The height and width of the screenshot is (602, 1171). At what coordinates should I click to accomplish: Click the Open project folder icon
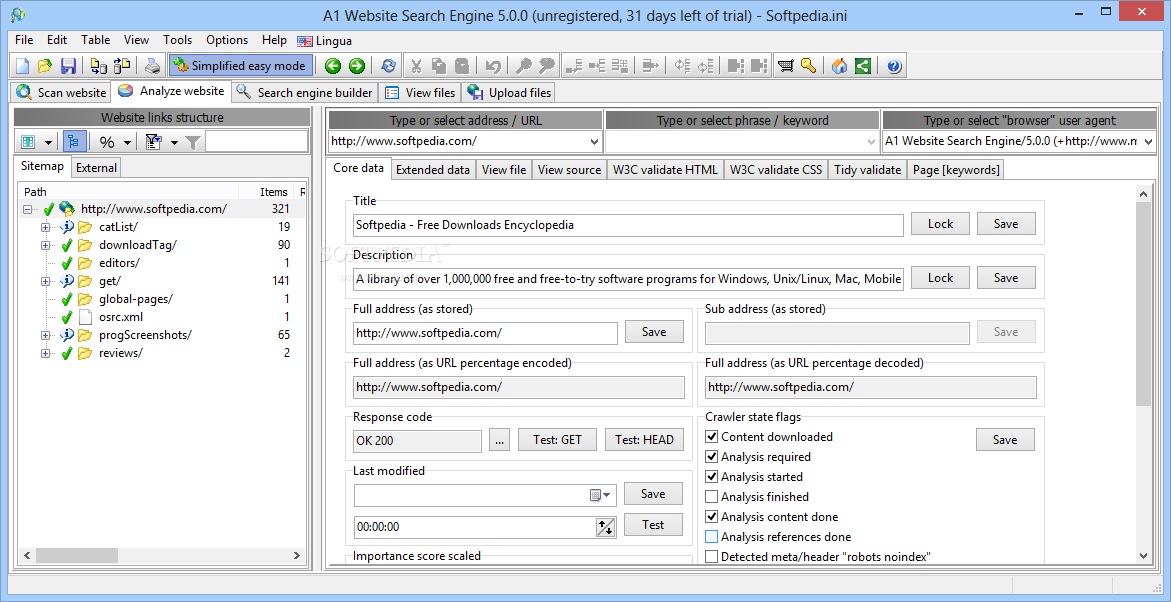point(45,66)
